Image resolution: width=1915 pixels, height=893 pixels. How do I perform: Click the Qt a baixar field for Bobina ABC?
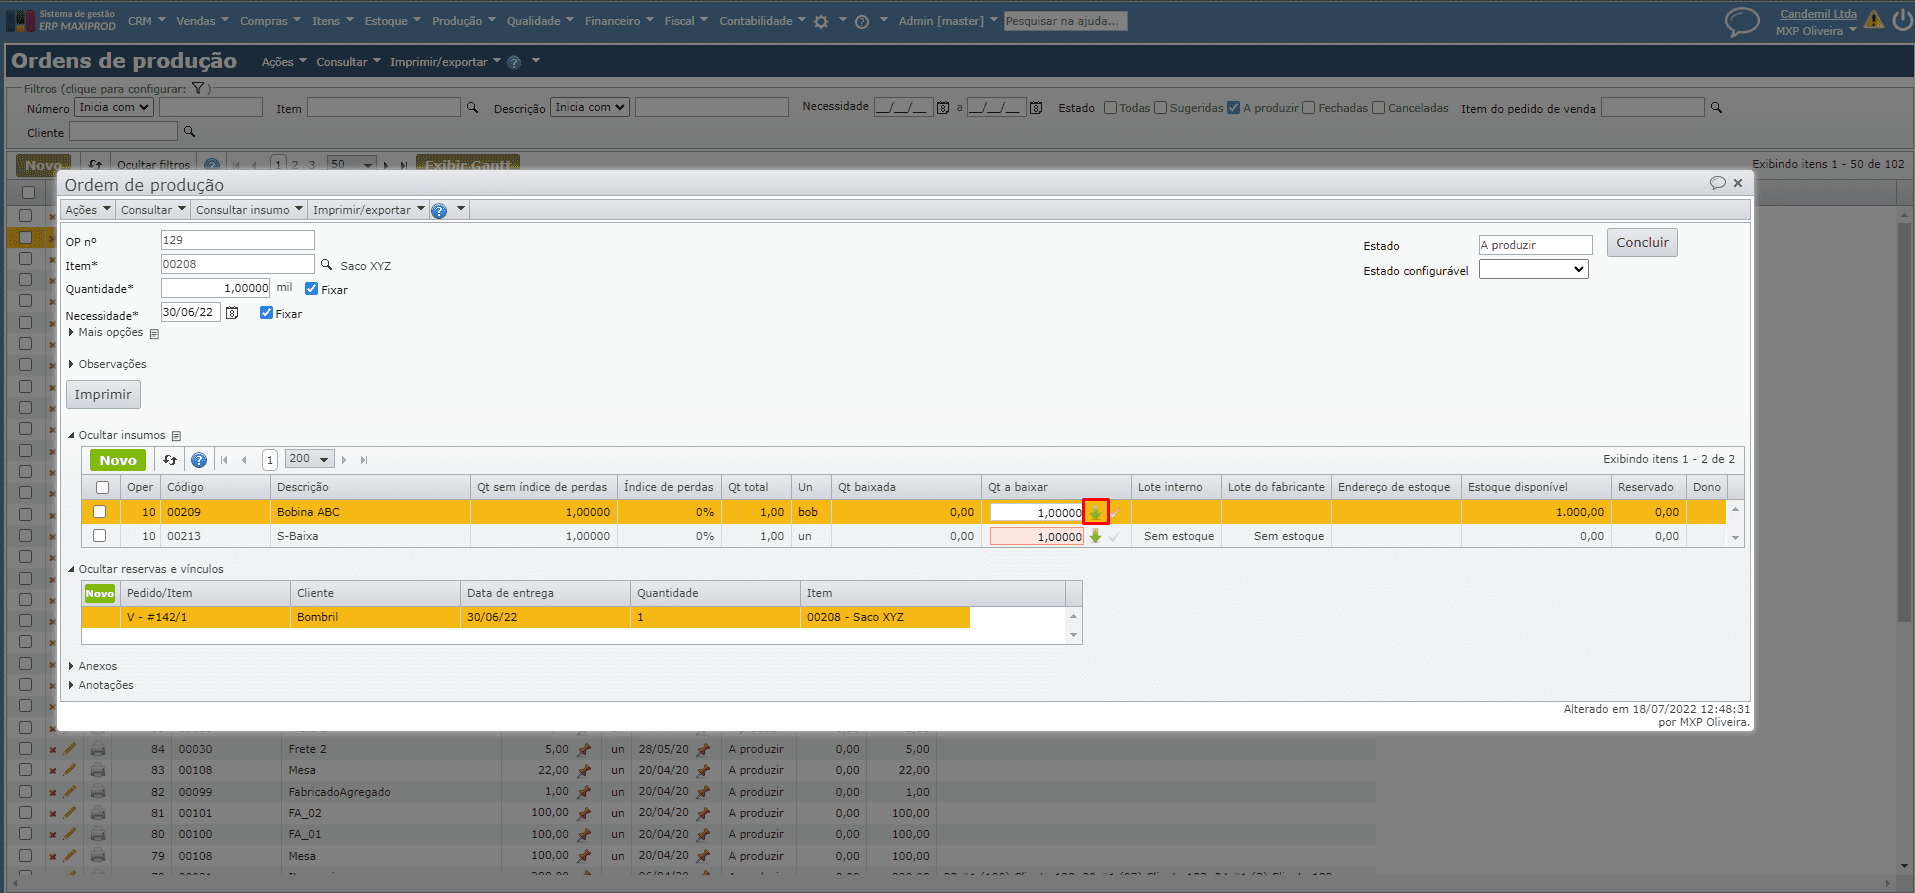coord(1036,512)
